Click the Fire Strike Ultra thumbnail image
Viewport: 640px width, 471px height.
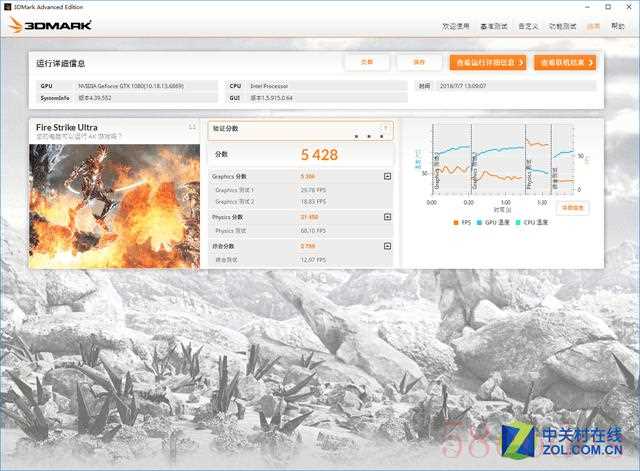(114, 206)
